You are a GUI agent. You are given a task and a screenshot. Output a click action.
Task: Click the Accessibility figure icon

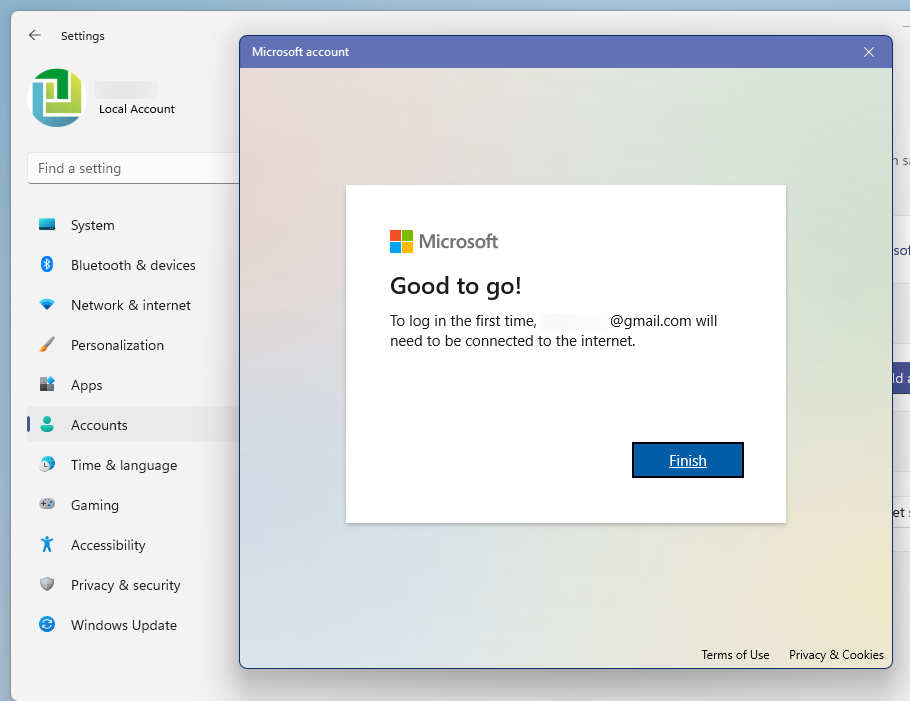click(47, 544)
